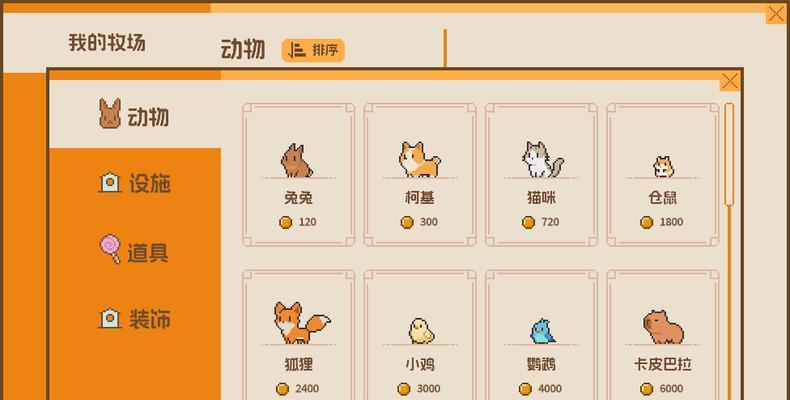Click the 6000 coin price of 卡皮巴拉
Screen dimensions: 790x400
[662, 389]
